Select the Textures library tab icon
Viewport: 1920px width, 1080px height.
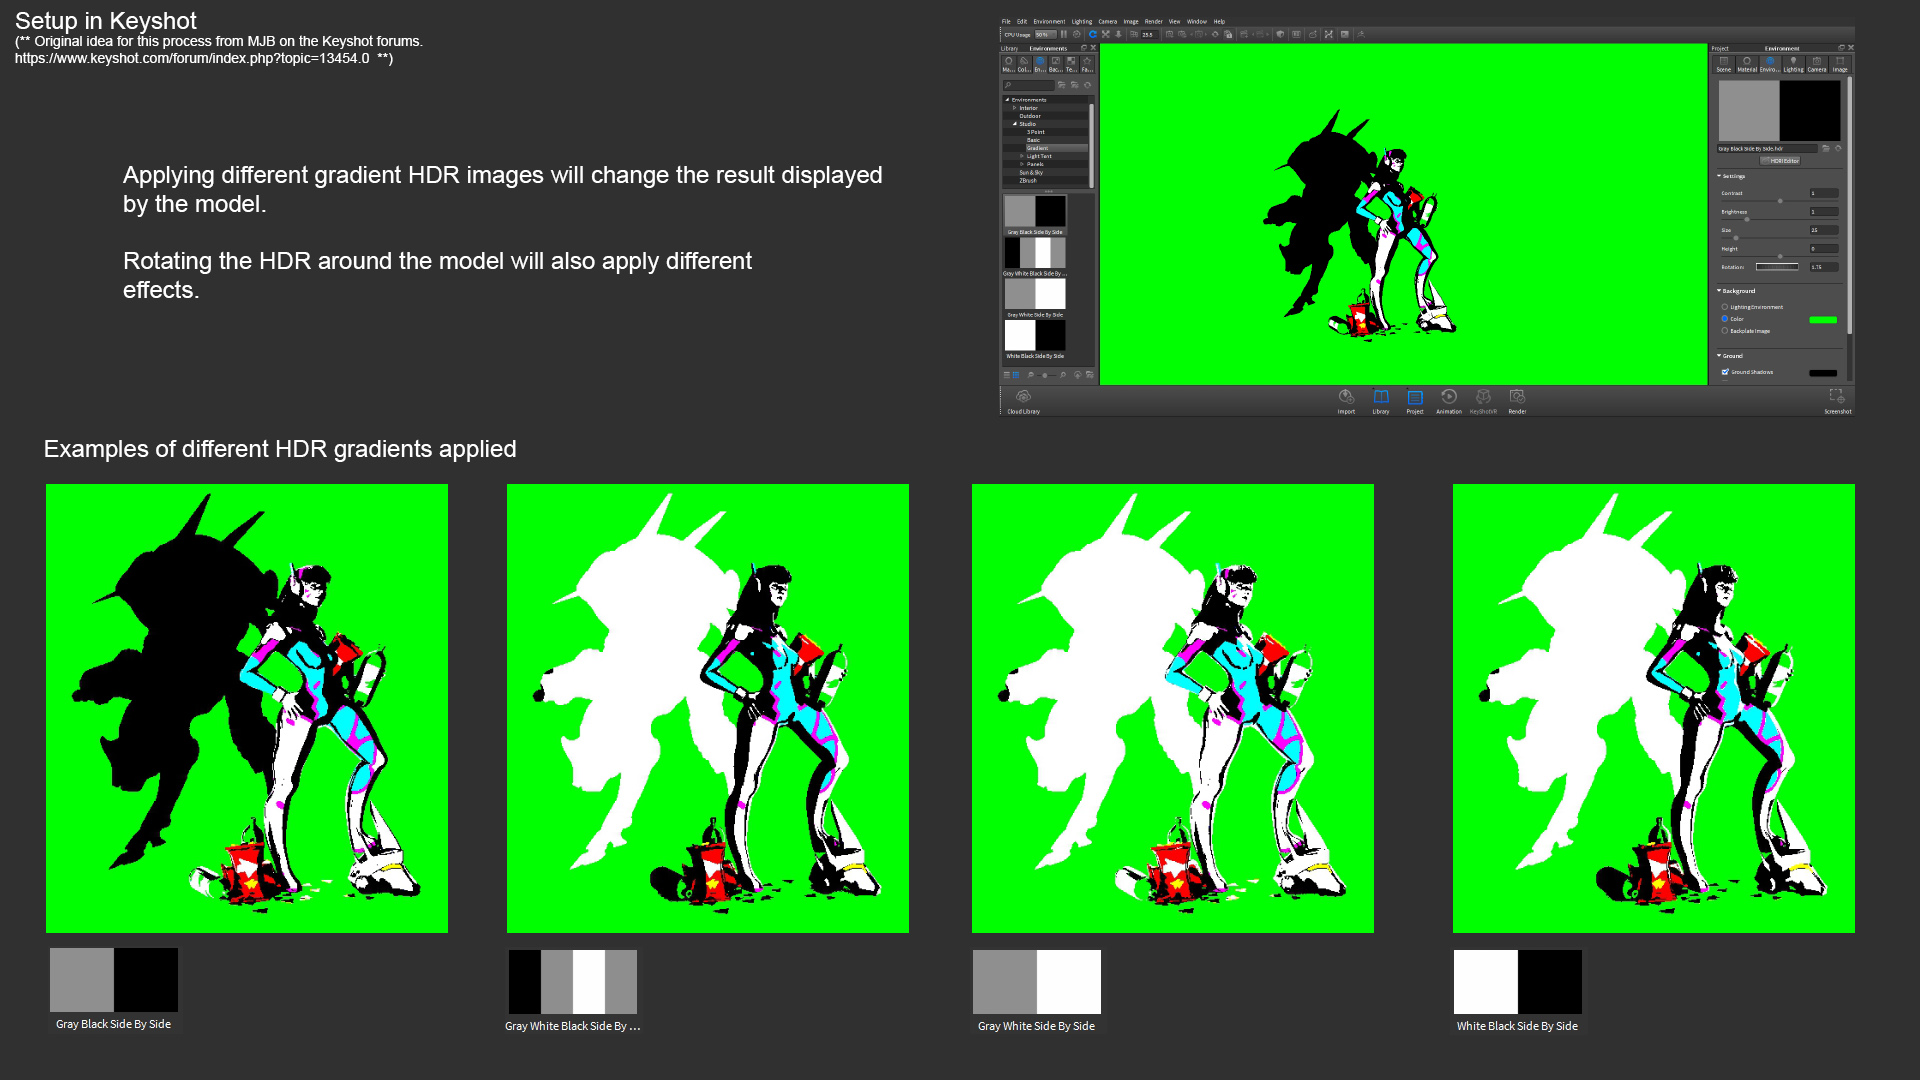tap(1071, 65)
